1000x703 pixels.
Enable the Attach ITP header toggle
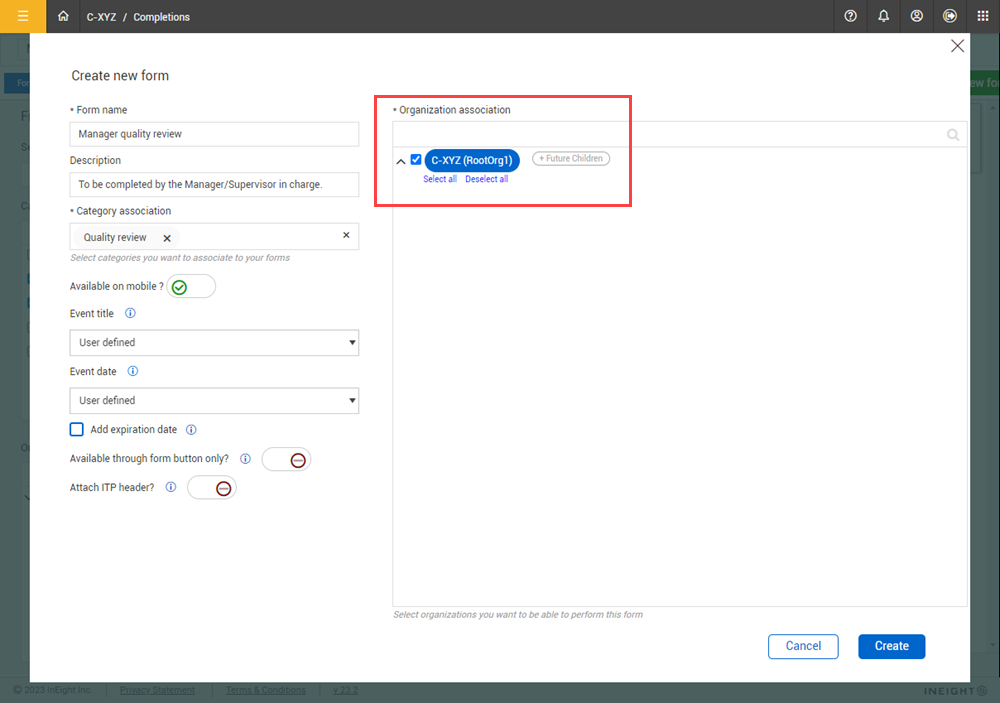pos(212,488)
